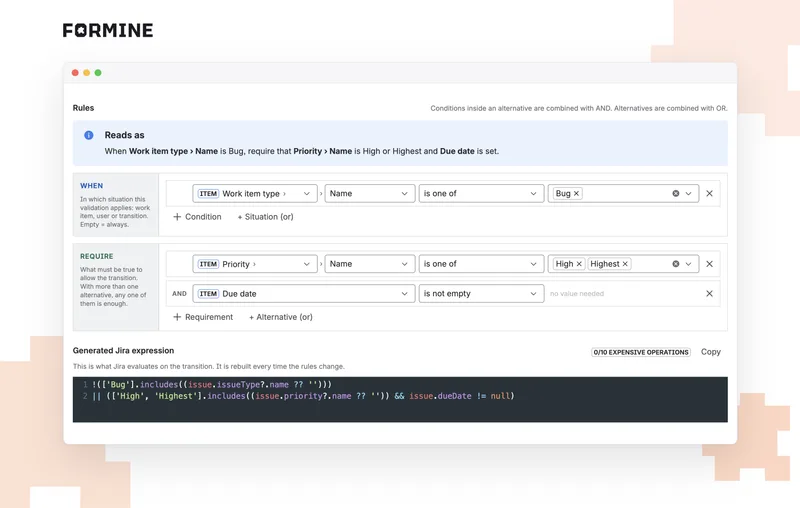Screen dimensions: 800x508
Task: Click the Formine logo
Action: [108, 30]
